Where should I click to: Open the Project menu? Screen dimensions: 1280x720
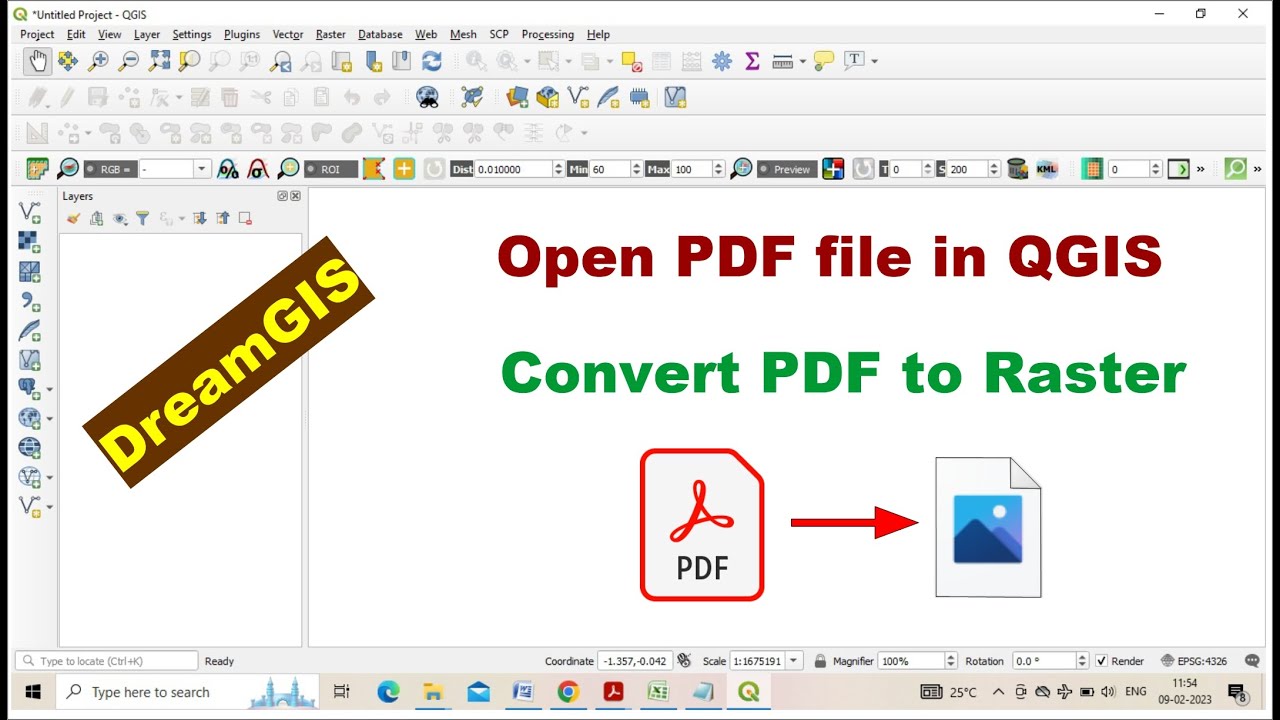pos(37,34)
